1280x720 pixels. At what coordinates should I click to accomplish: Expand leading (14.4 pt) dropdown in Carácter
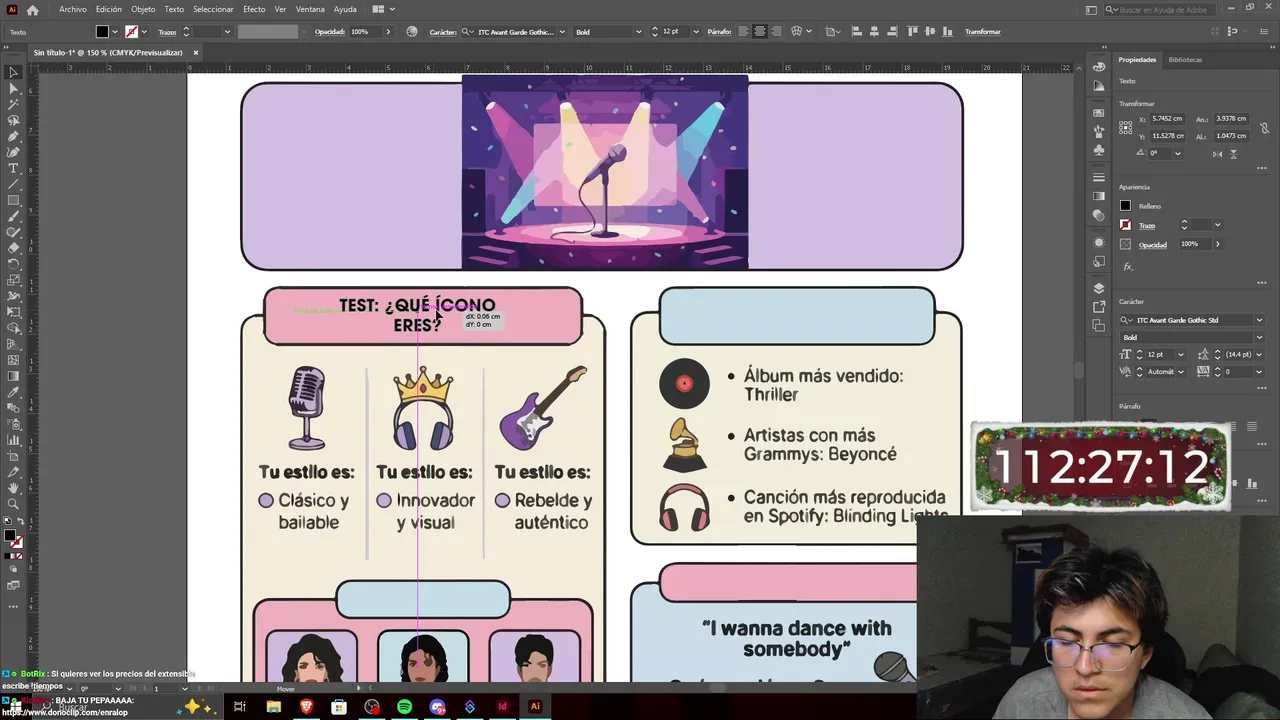click(1260, 354)
